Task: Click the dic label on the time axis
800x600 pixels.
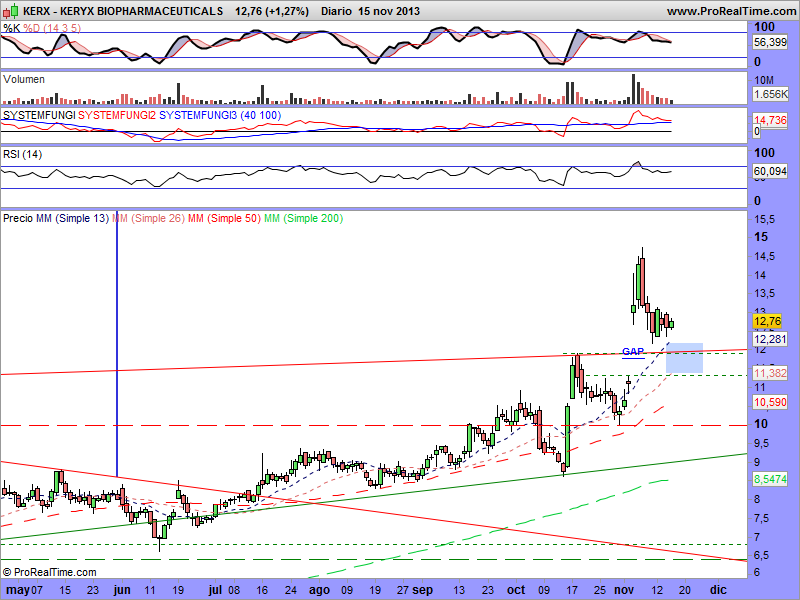Action: pos(718,590)
